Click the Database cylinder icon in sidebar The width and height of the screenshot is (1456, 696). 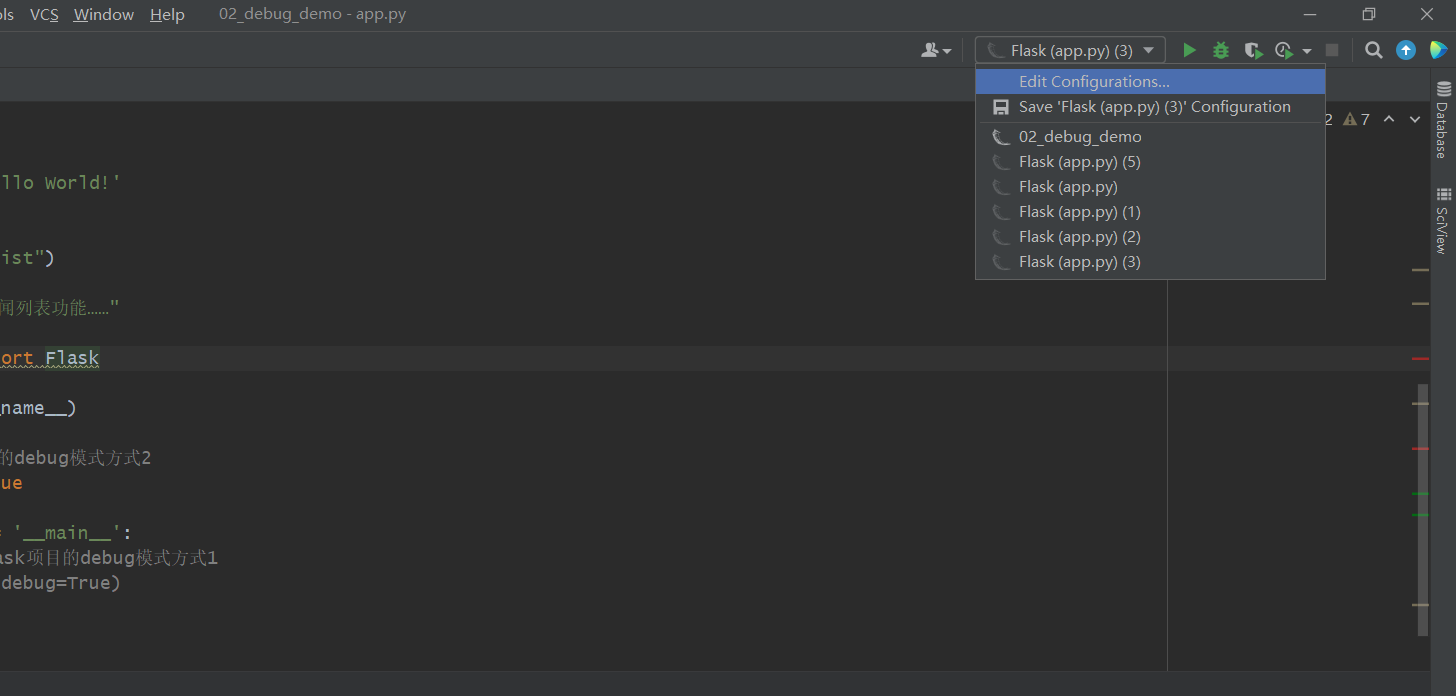coord(1443,90)
